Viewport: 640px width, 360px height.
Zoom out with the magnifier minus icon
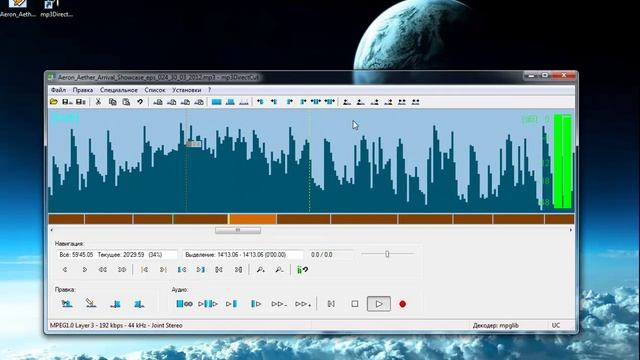[279, 270]
